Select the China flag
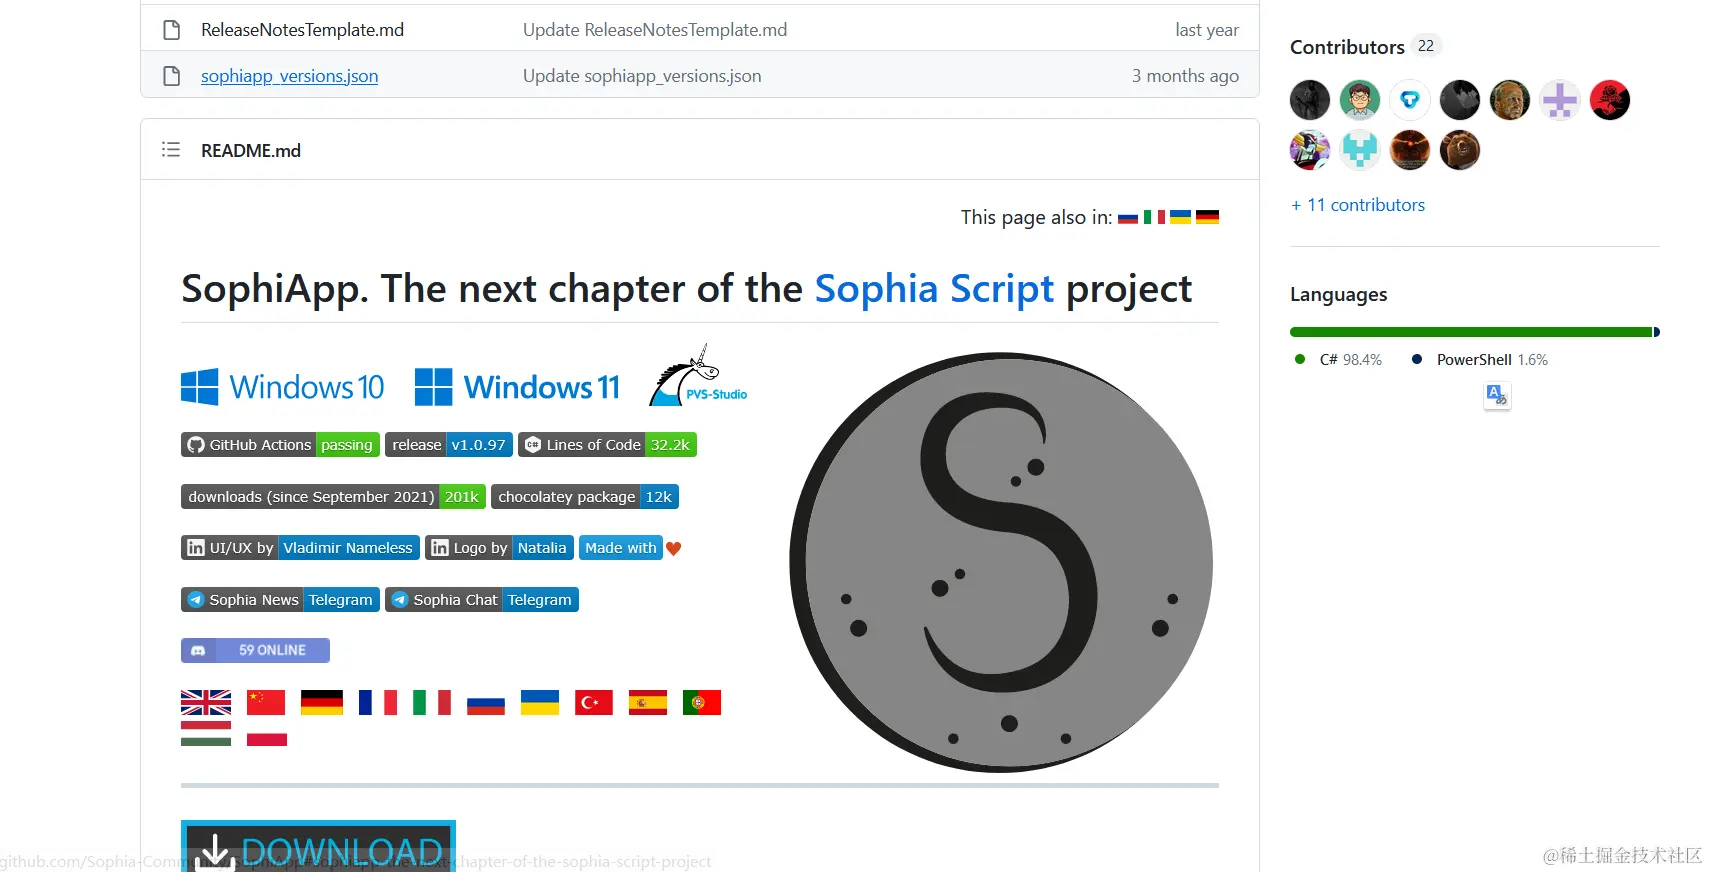The image size is (1709, 872). [x=266, y=703]
